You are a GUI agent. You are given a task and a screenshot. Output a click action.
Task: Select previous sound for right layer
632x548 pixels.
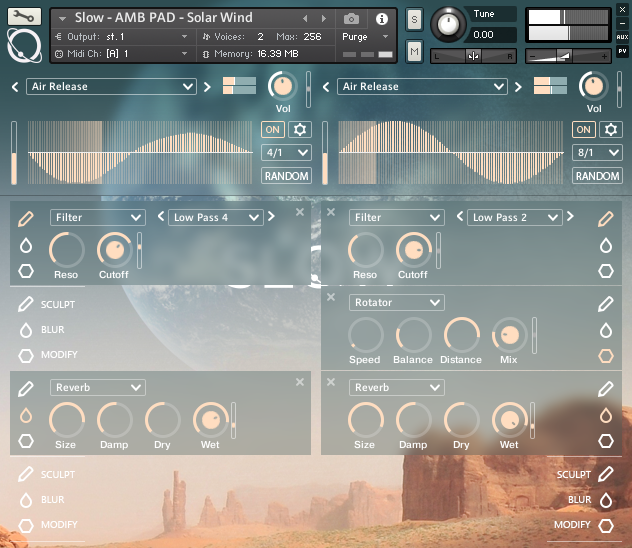326,87
